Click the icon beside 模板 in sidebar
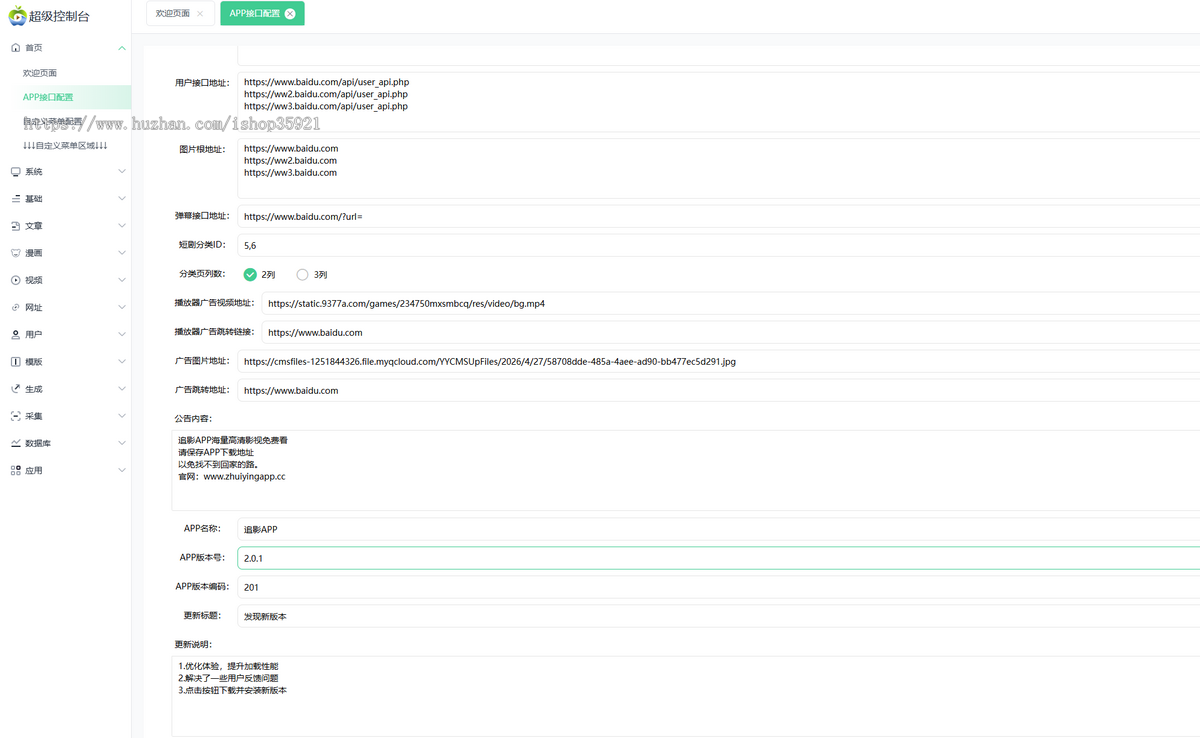Viewport: 1200px width, 738px height. [15, 361]
